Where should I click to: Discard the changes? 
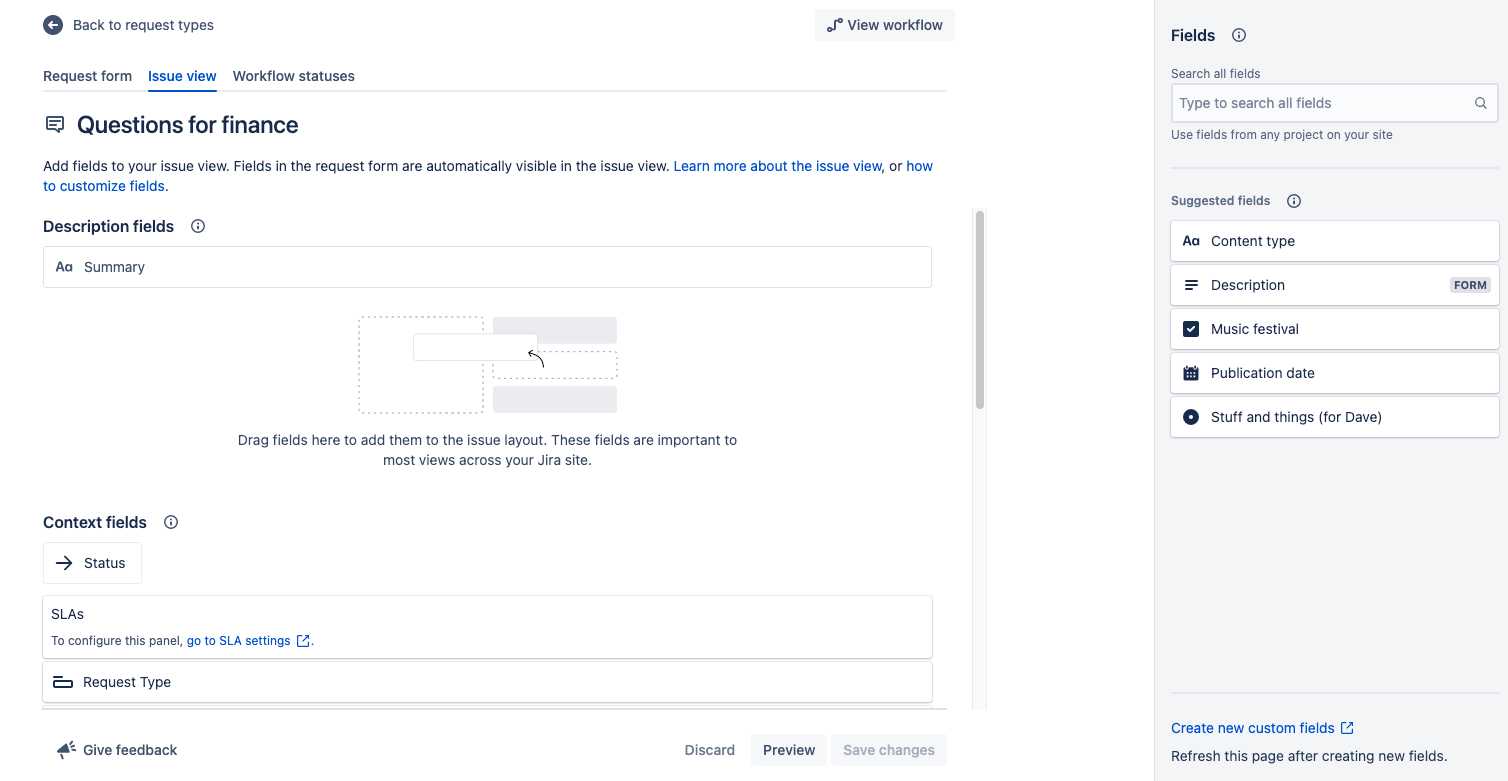[710, 750]
